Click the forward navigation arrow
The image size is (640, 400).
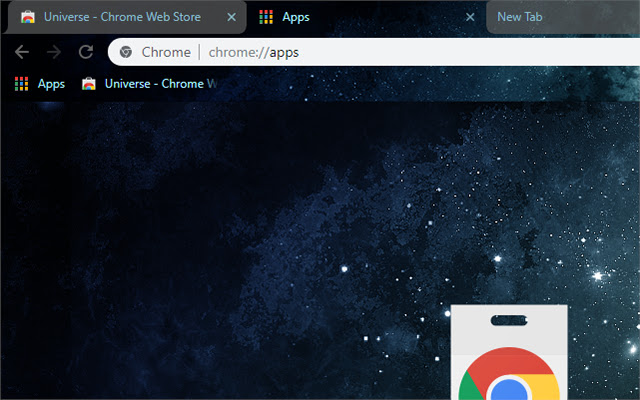[54, 52]
